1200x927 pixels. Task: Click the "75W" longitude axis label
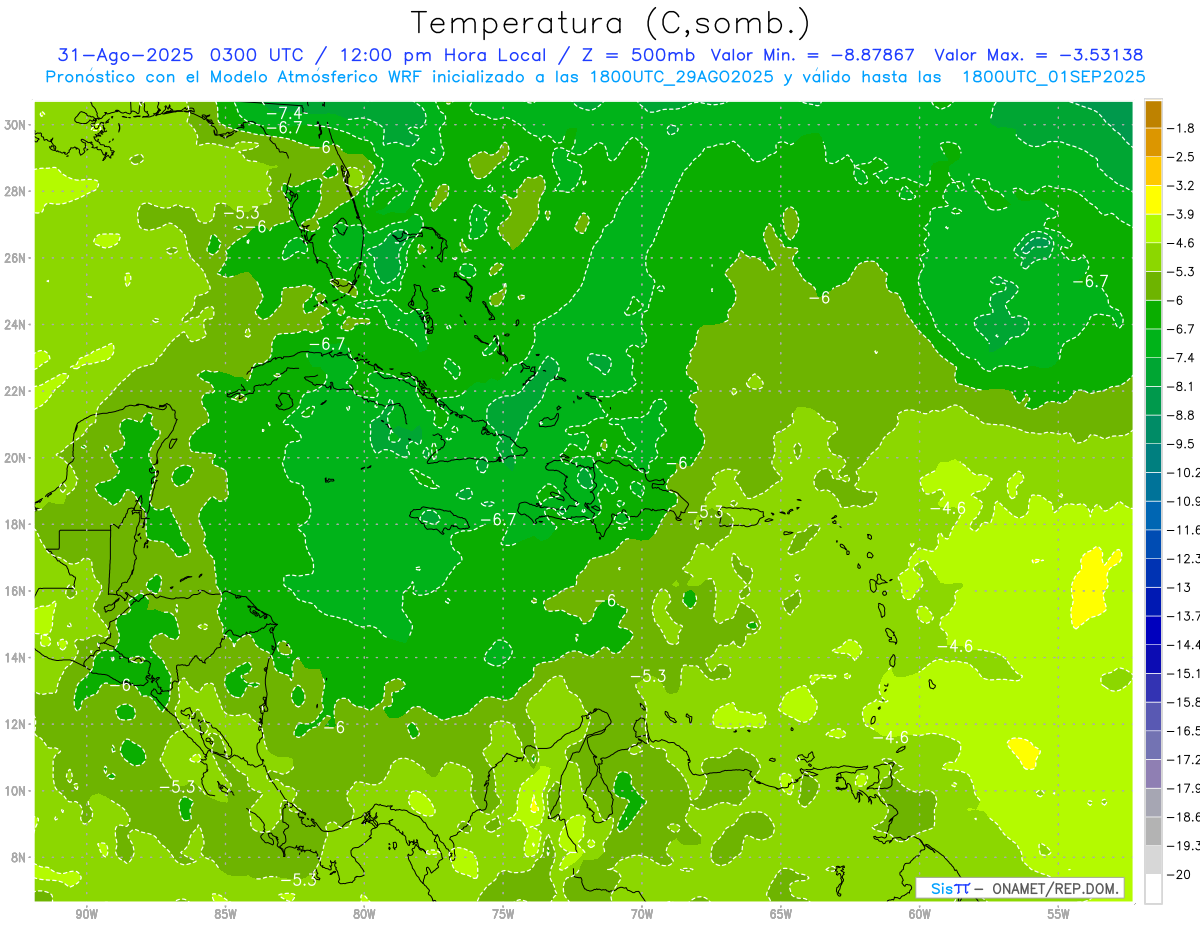(503, 914)
